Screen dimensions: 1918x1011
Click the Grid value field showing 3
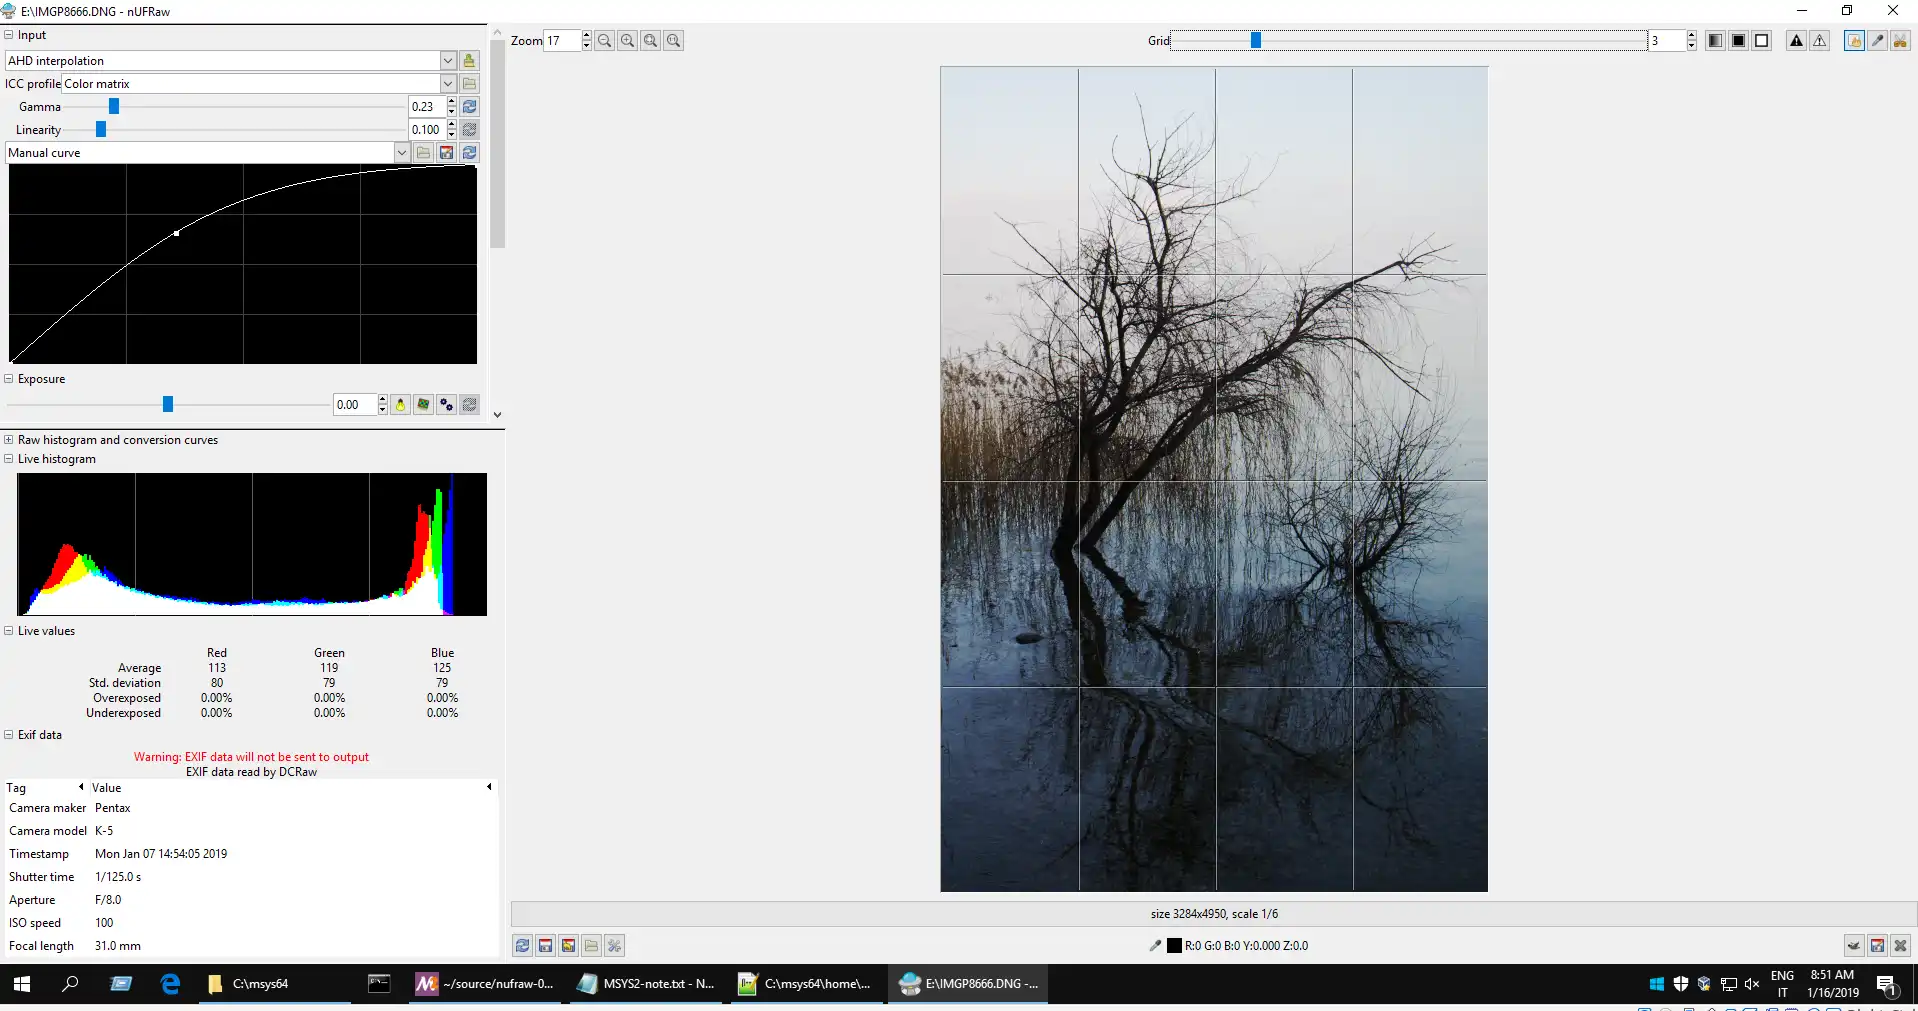1667,41
